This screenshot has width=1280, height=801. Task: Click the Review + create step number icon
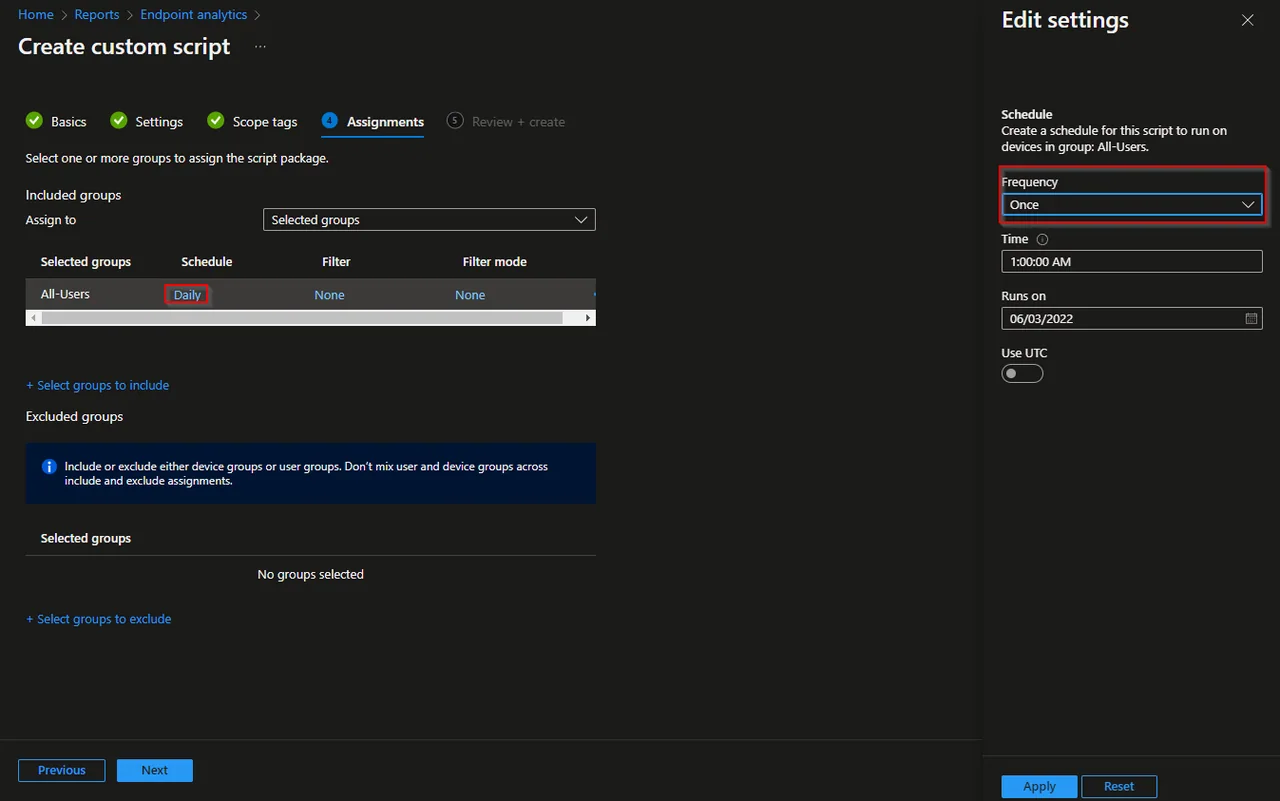coord(455,121)
